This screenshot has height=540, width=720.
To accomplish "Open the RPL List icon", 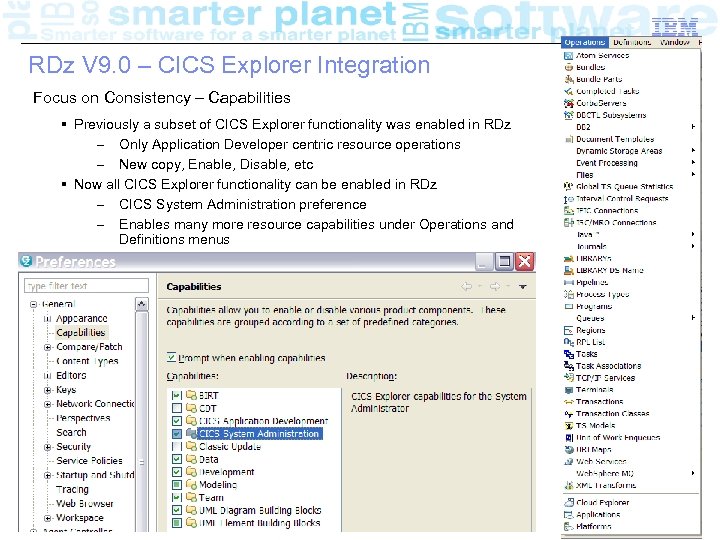I will pos(568,342).
